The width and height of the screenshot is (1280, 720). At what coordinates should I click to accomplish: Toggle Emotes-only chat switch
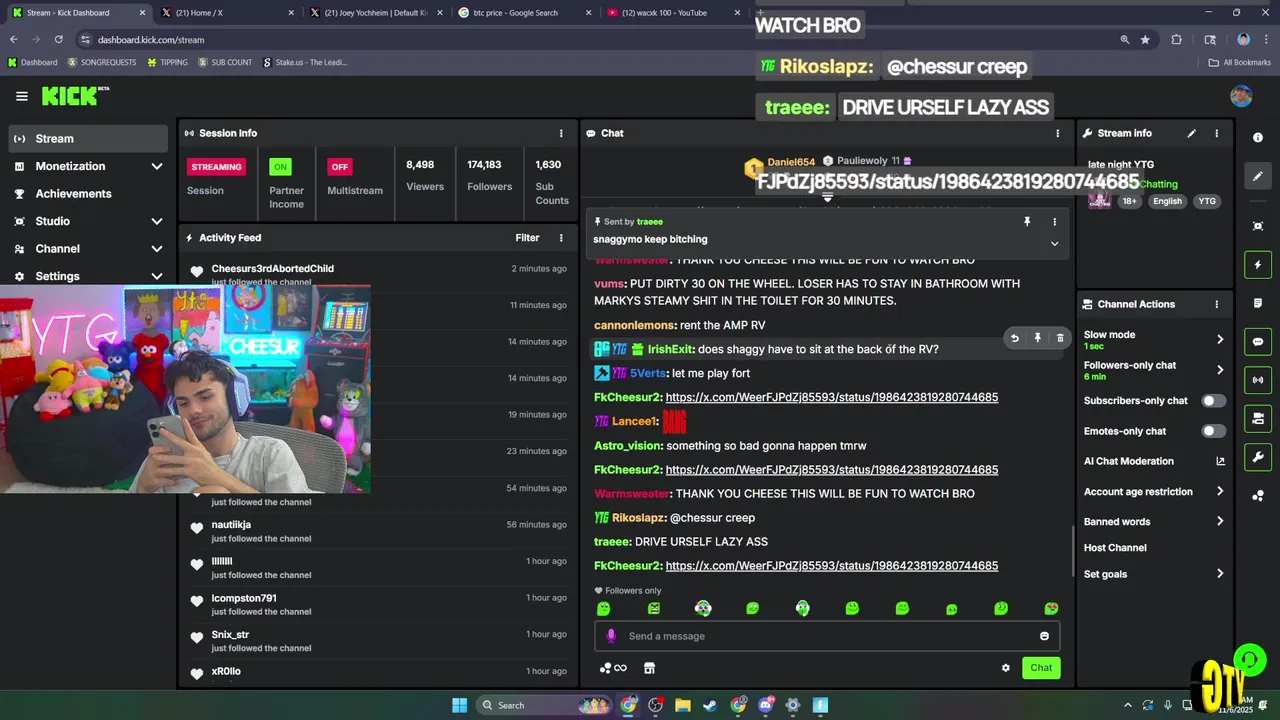click(x=1213, y=431)
